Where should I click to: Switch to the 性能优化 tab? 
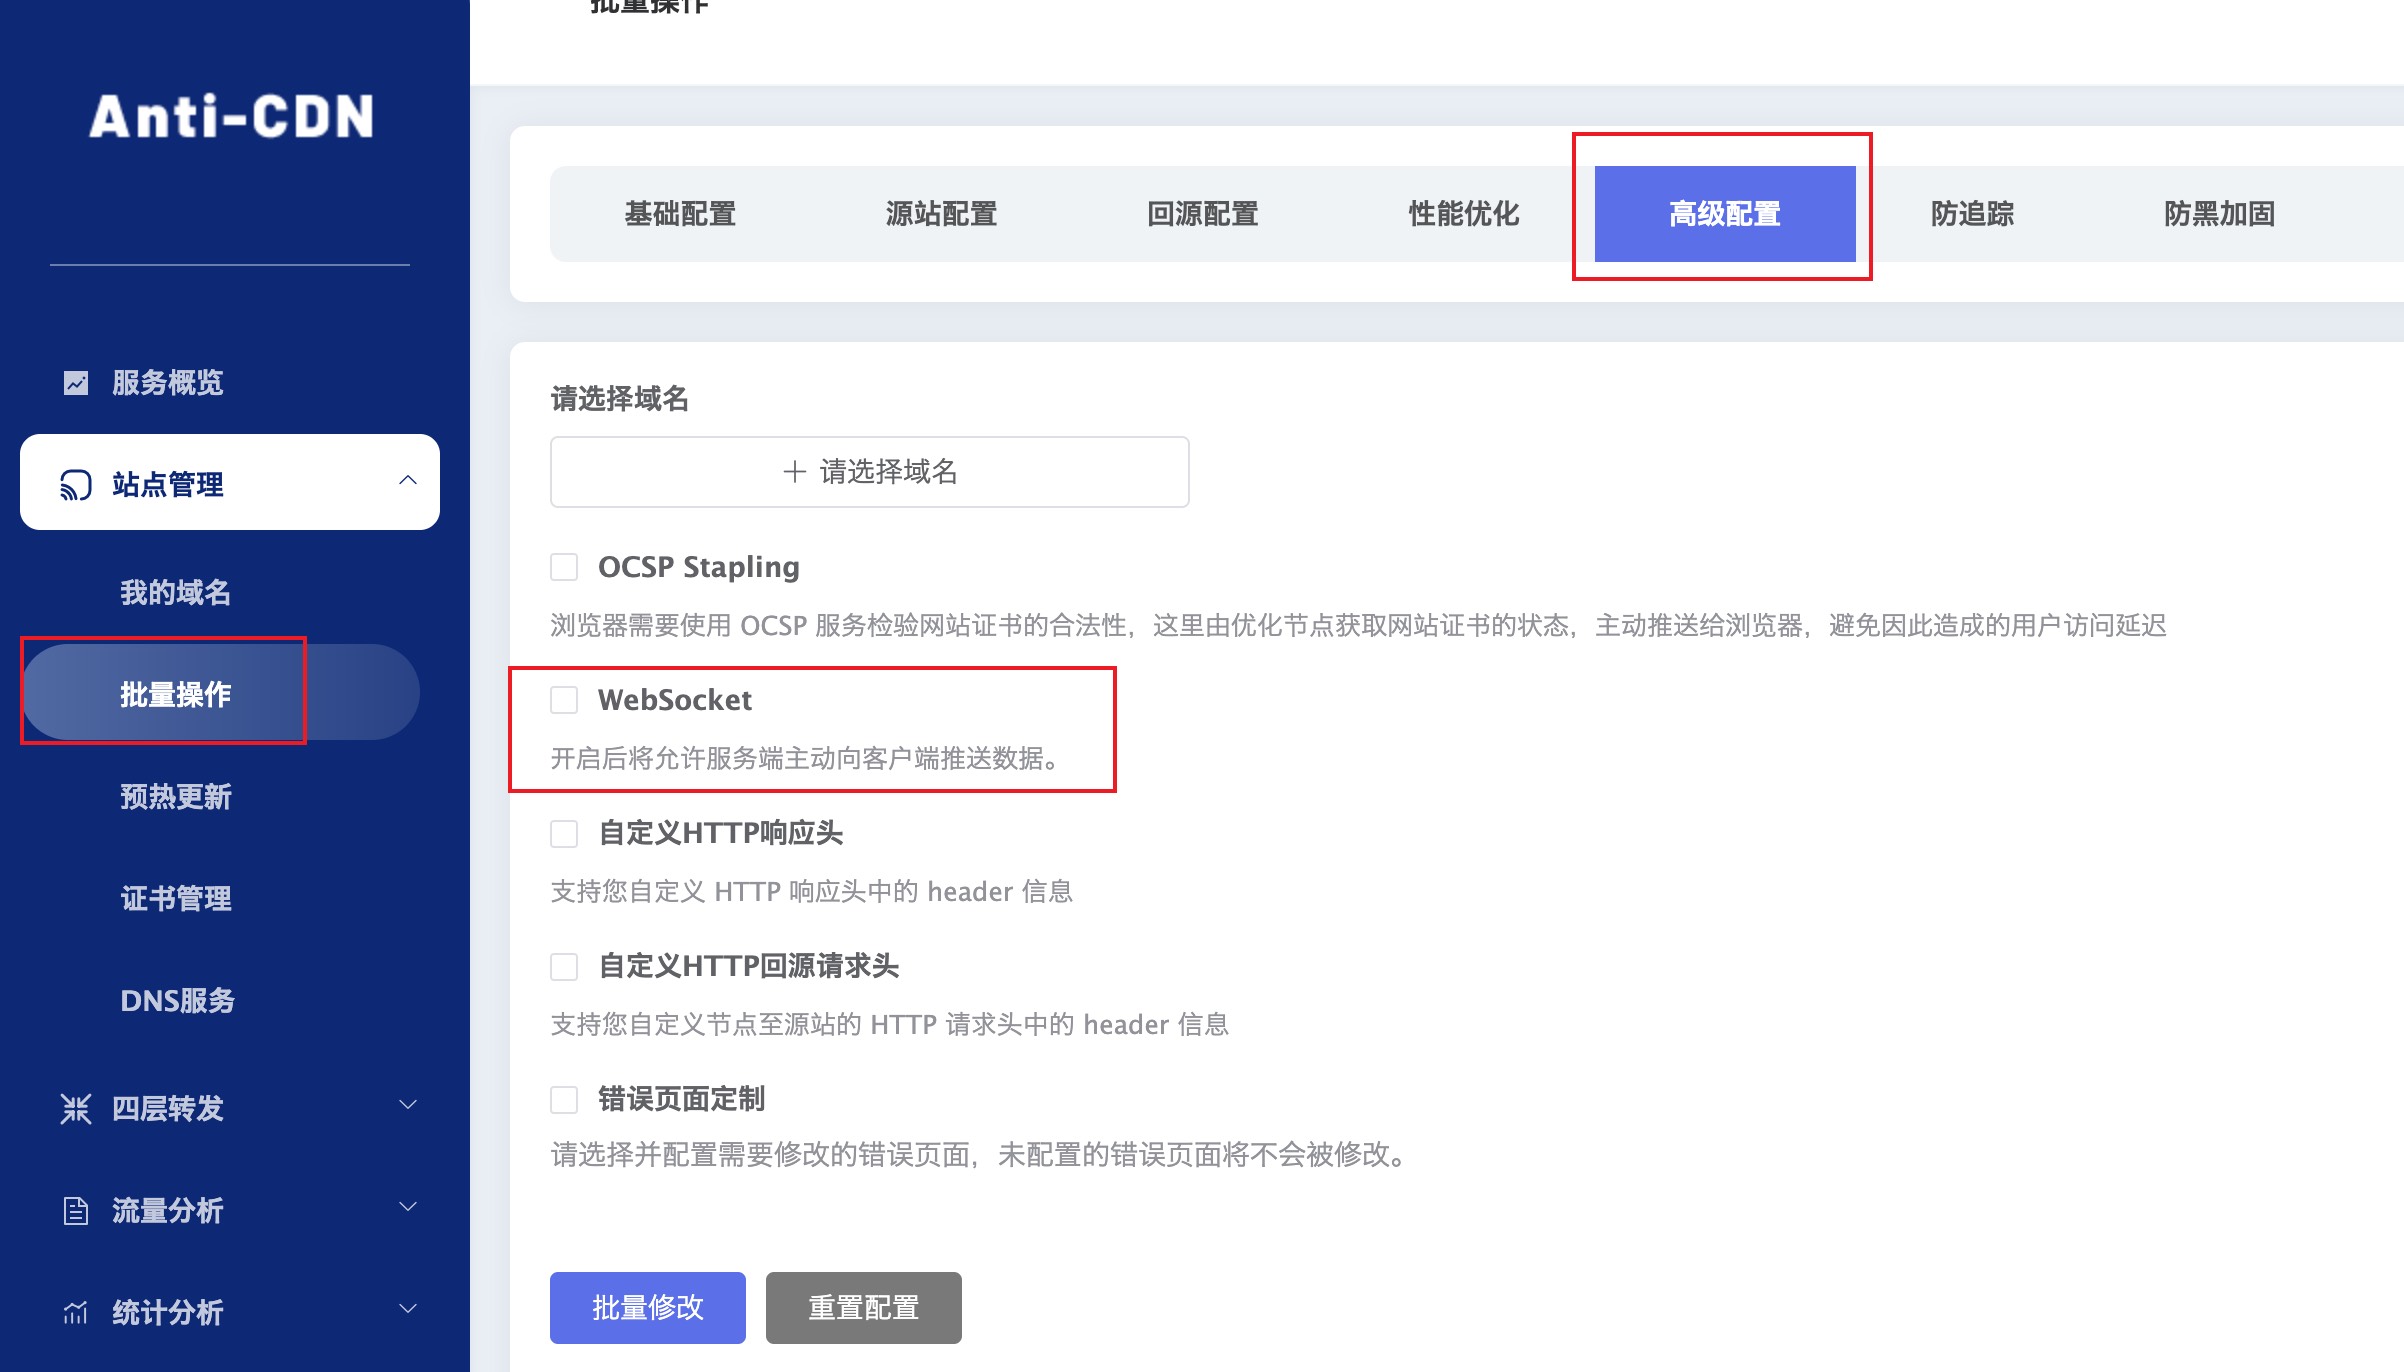[1463, 214]
